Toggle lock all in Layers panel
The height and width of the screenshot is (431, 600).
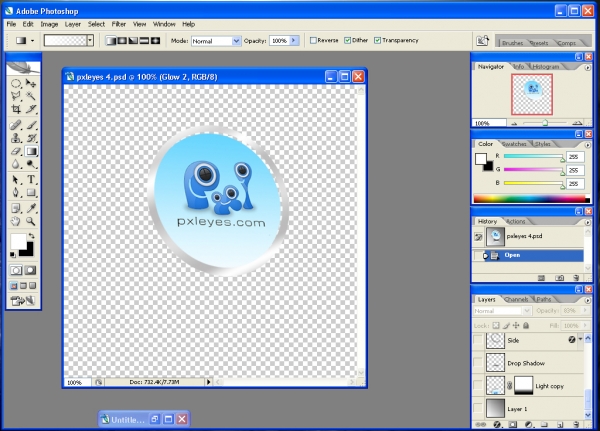tap(526, 325)
